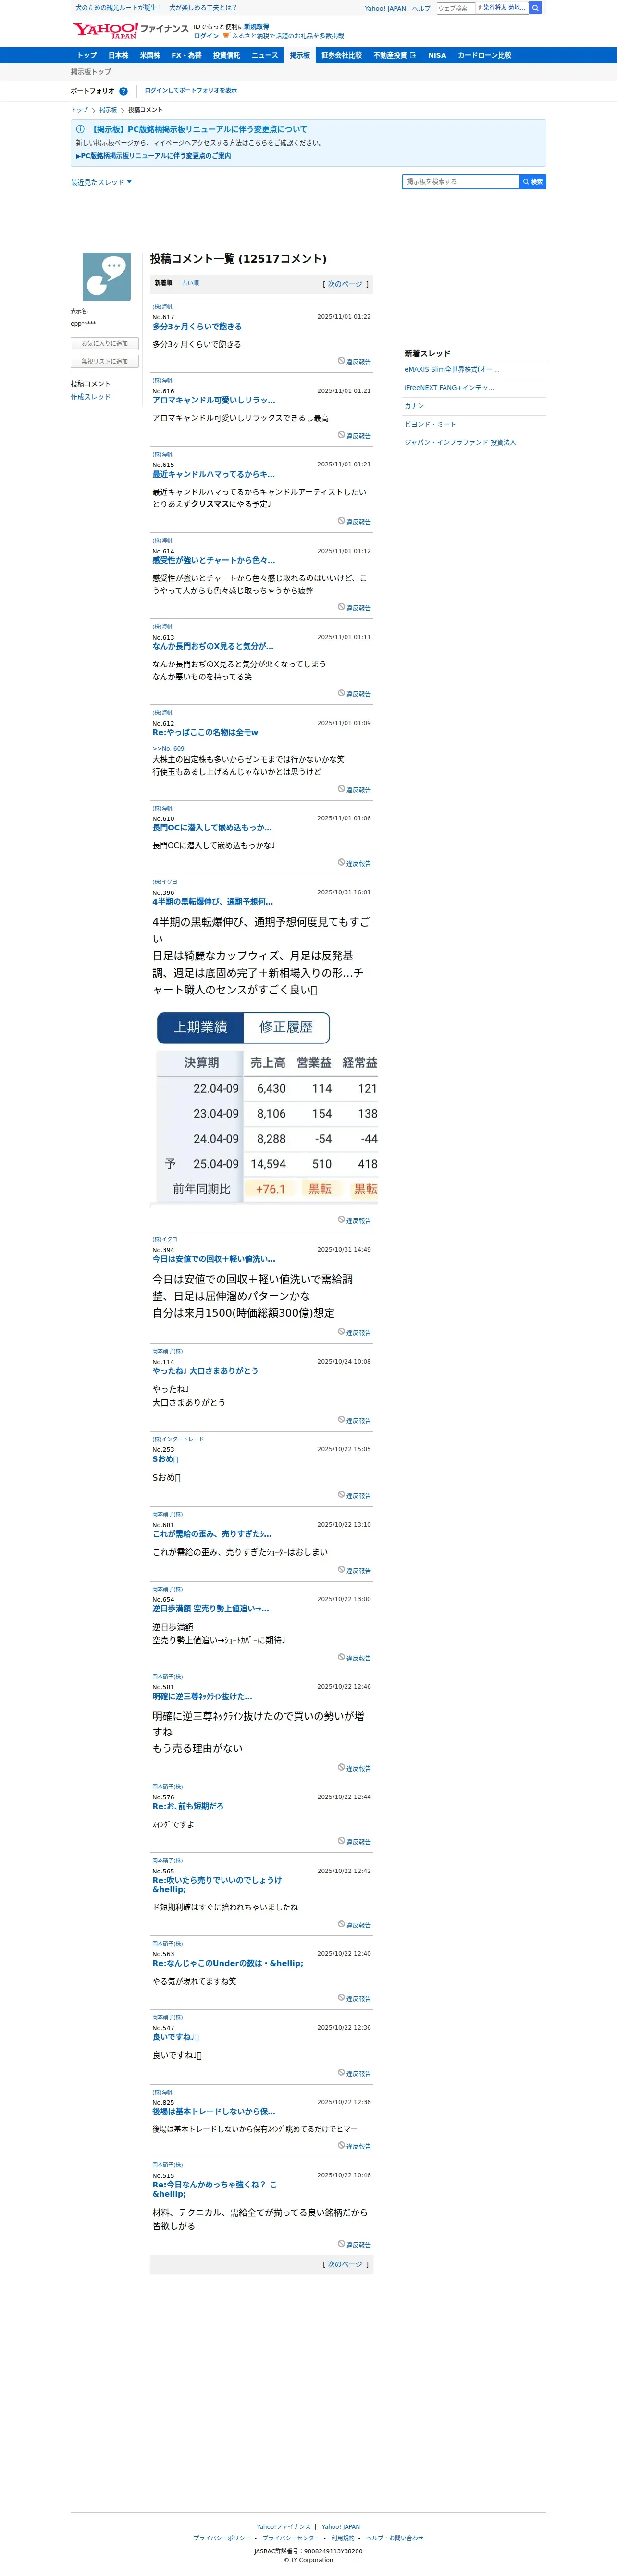This screenshot has height=2576, width=617.
Task: Report violation on comment No.614
Action: (354, 608)
